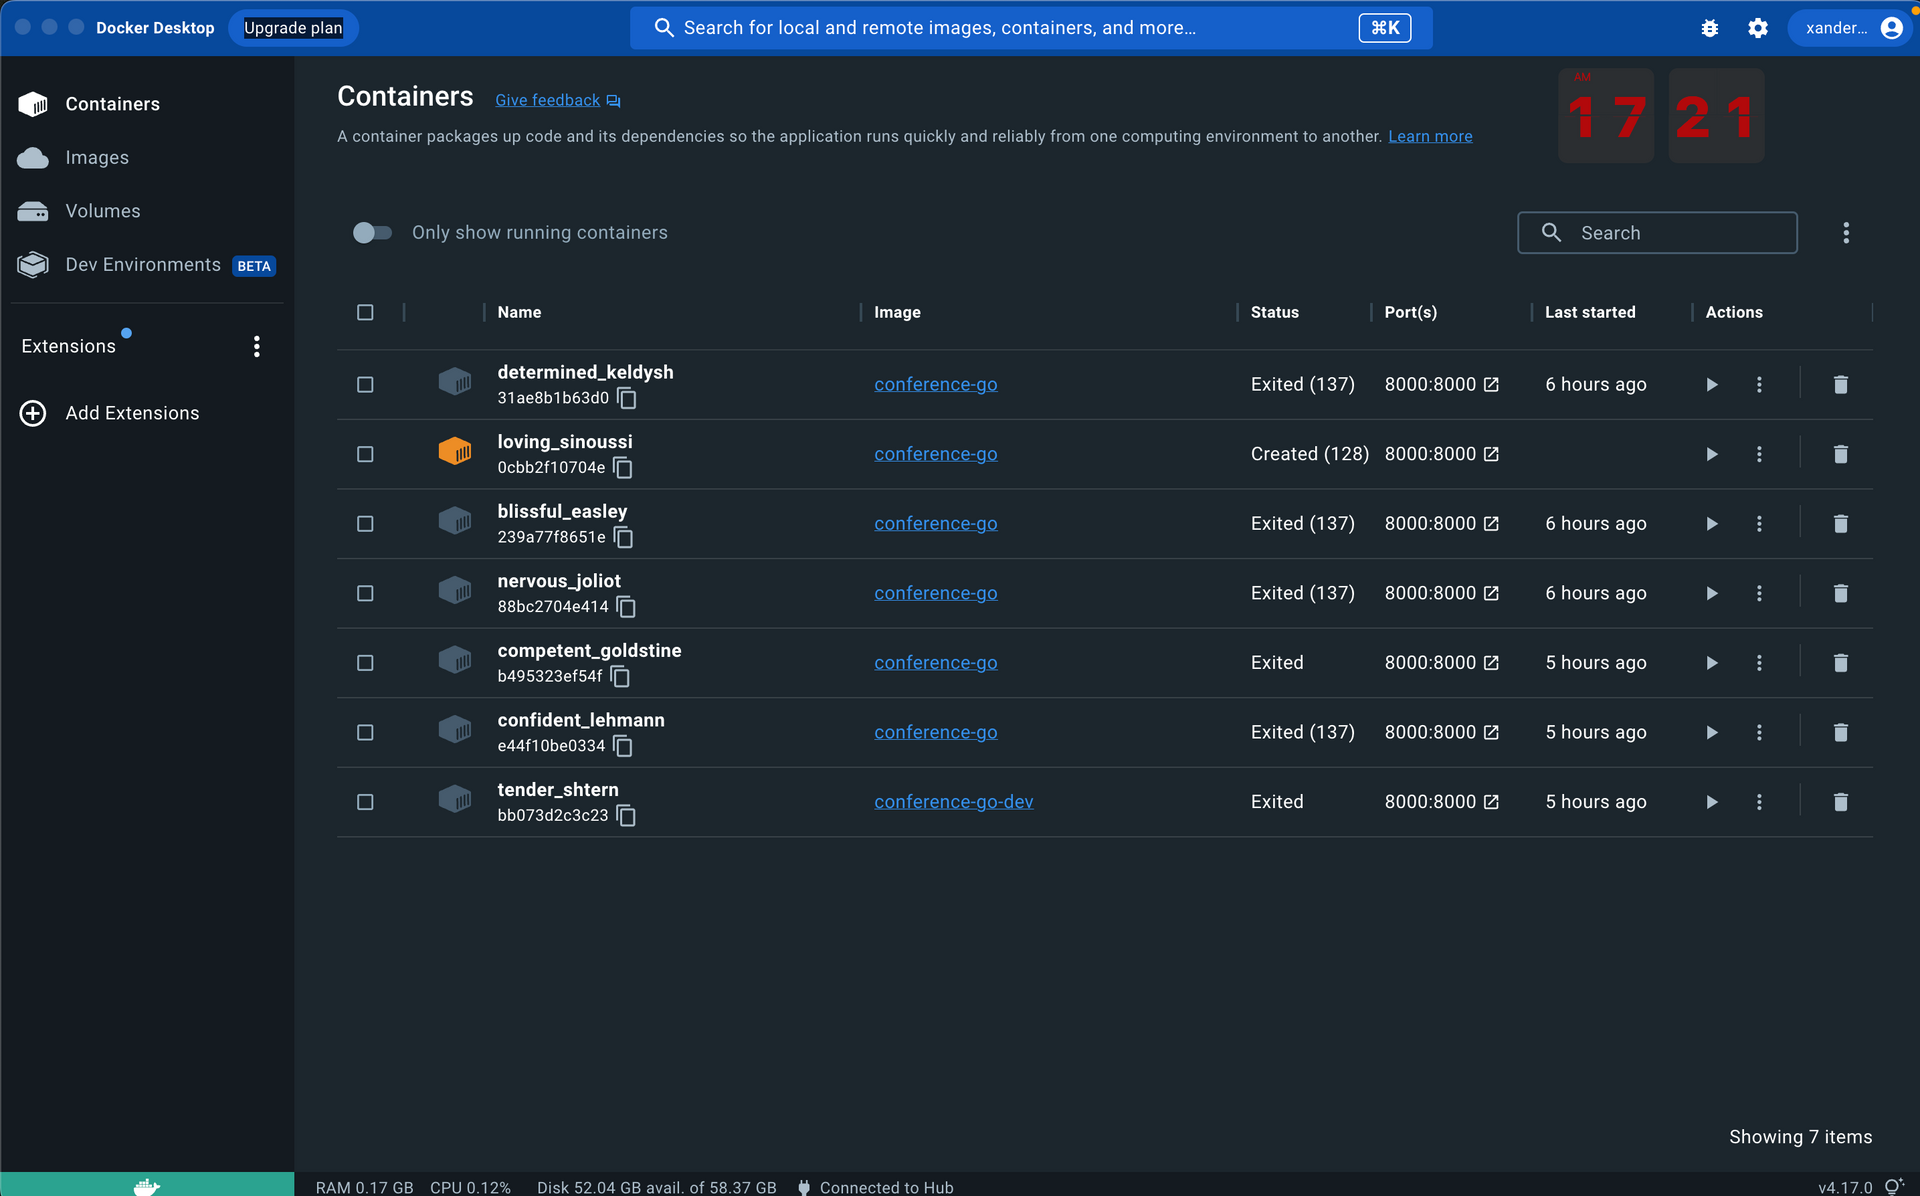
Task: Open Docker Desktop settings gear
Action: (1758, 28)
